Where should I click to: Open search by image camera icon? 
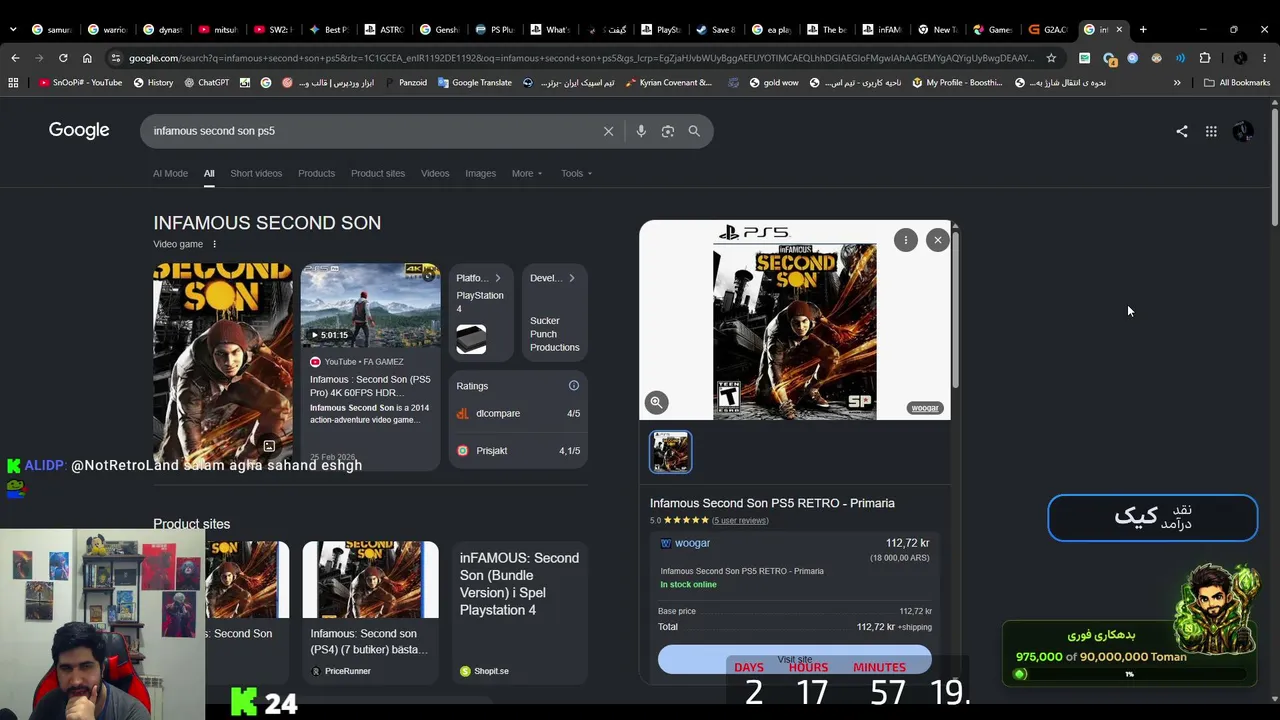(668, 131)
